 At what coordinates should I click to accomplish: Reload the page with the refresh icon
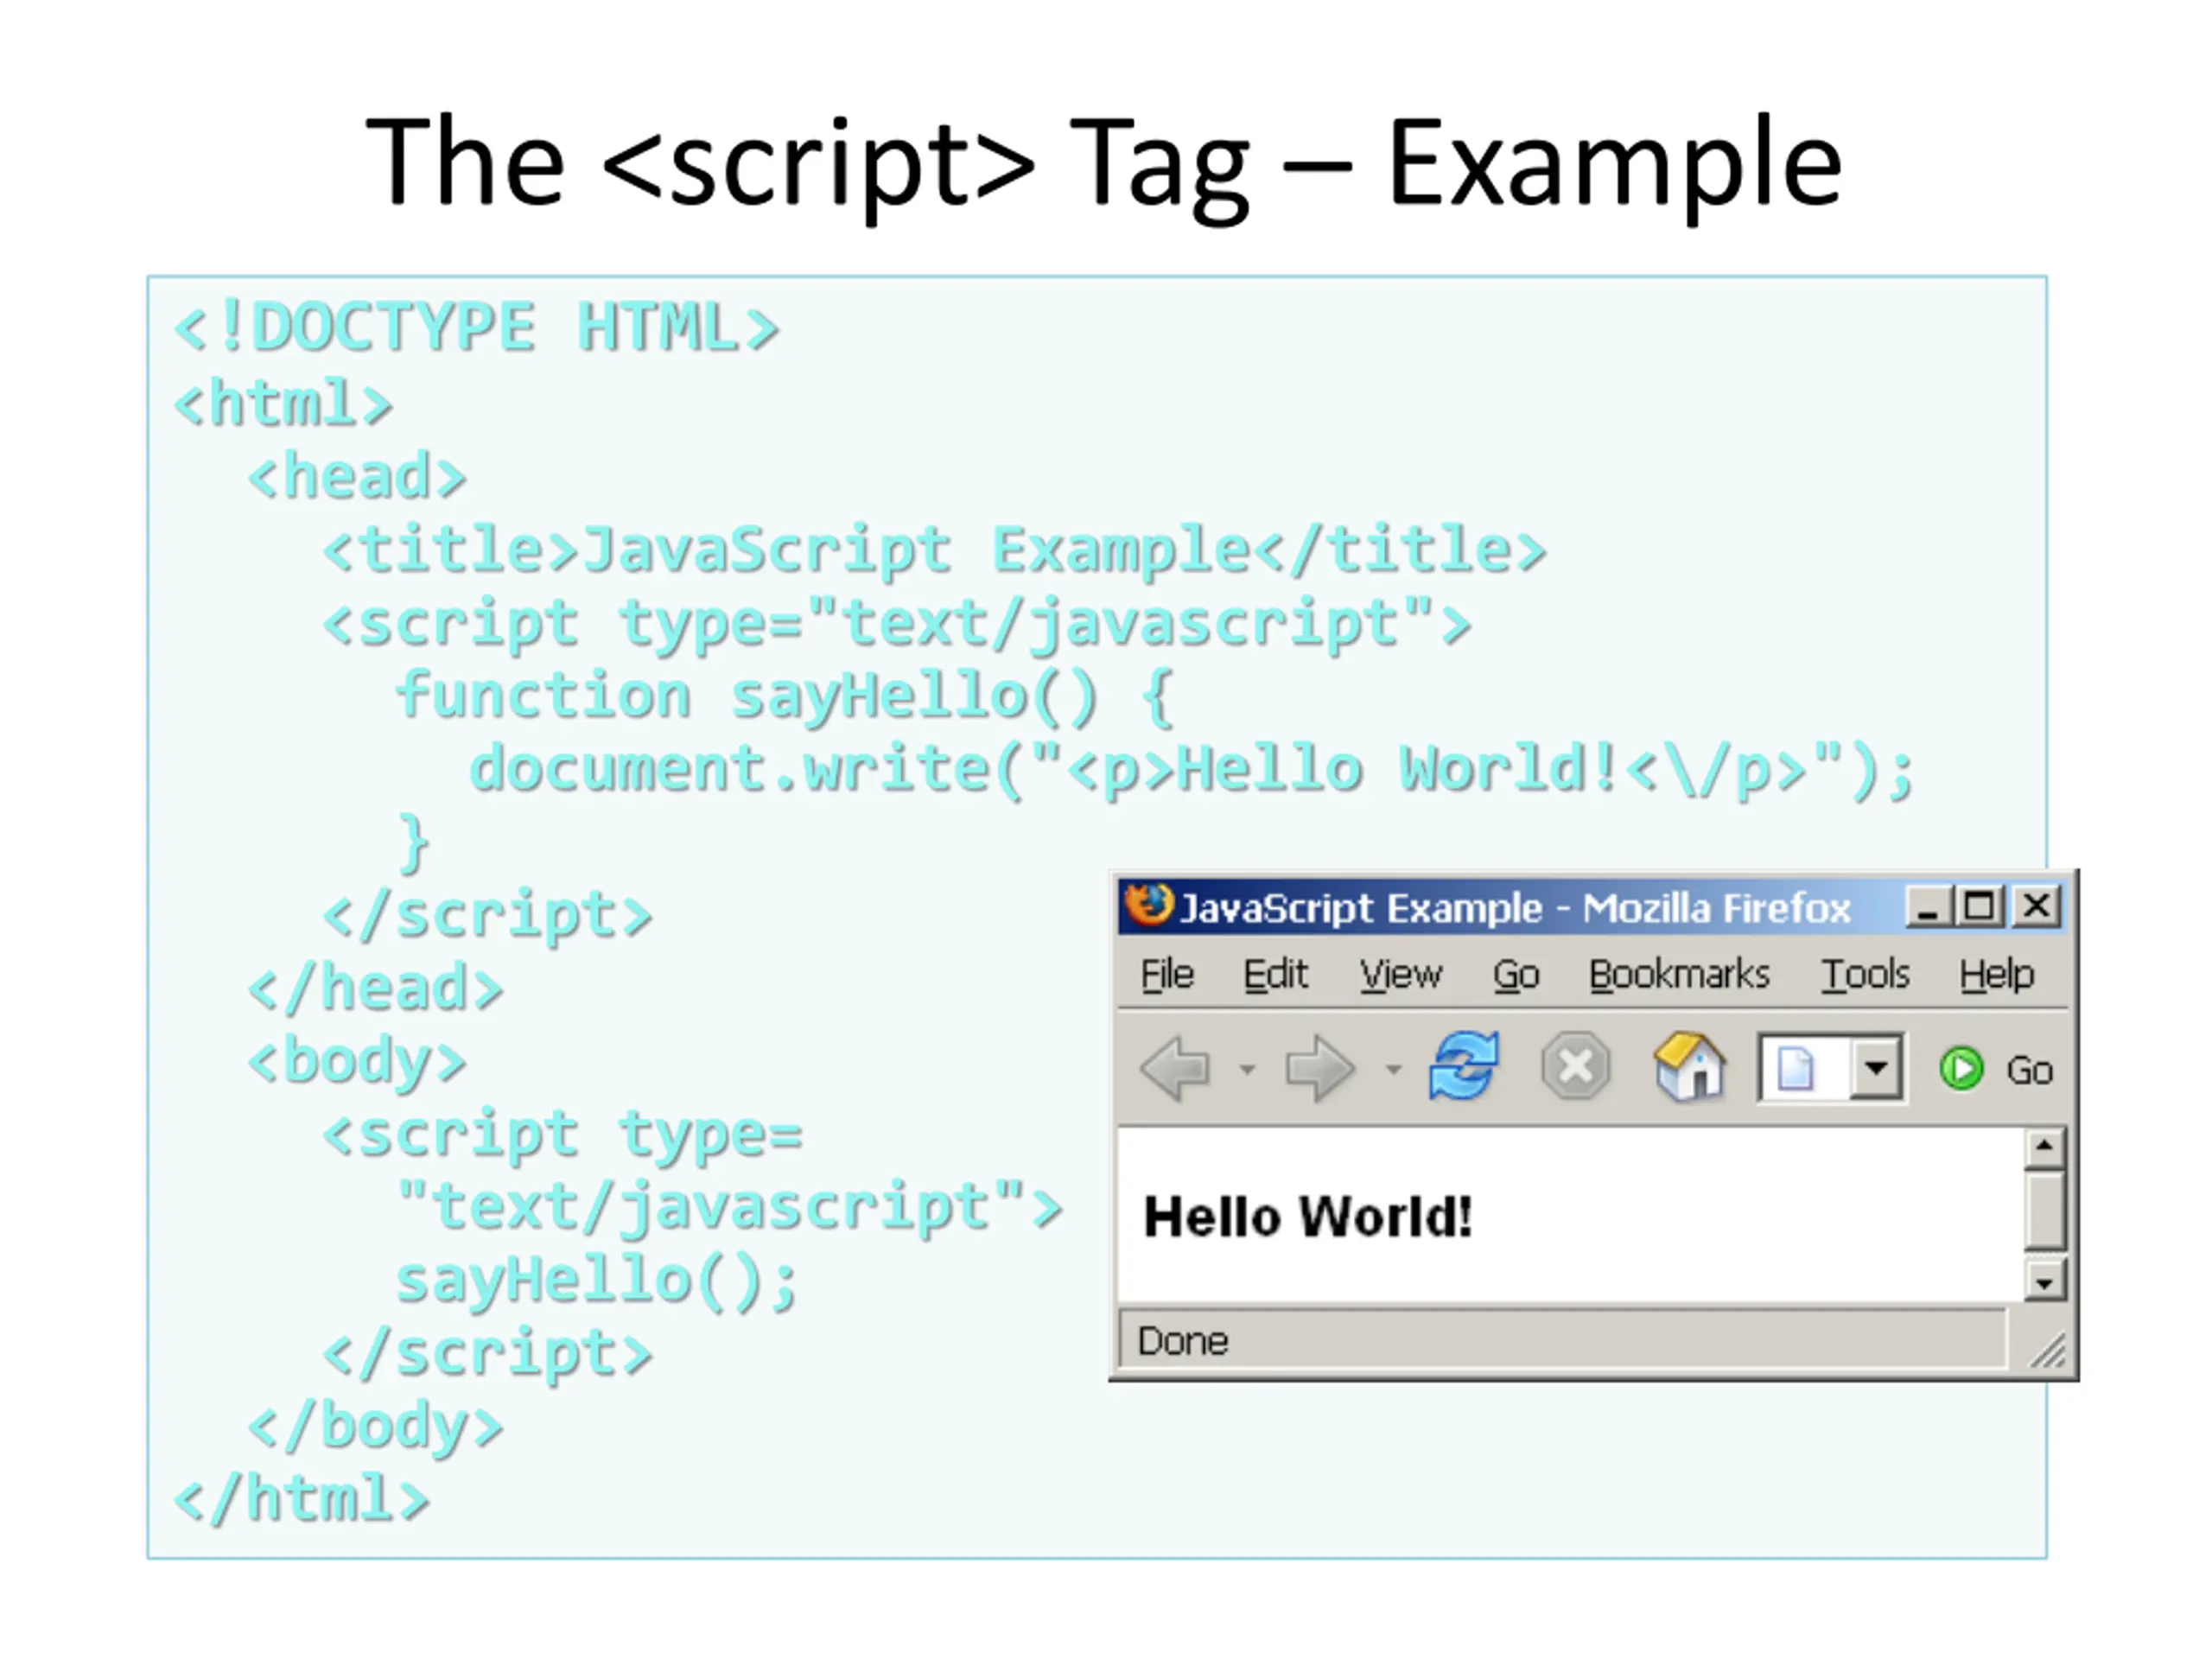tap(1463, 1066)
